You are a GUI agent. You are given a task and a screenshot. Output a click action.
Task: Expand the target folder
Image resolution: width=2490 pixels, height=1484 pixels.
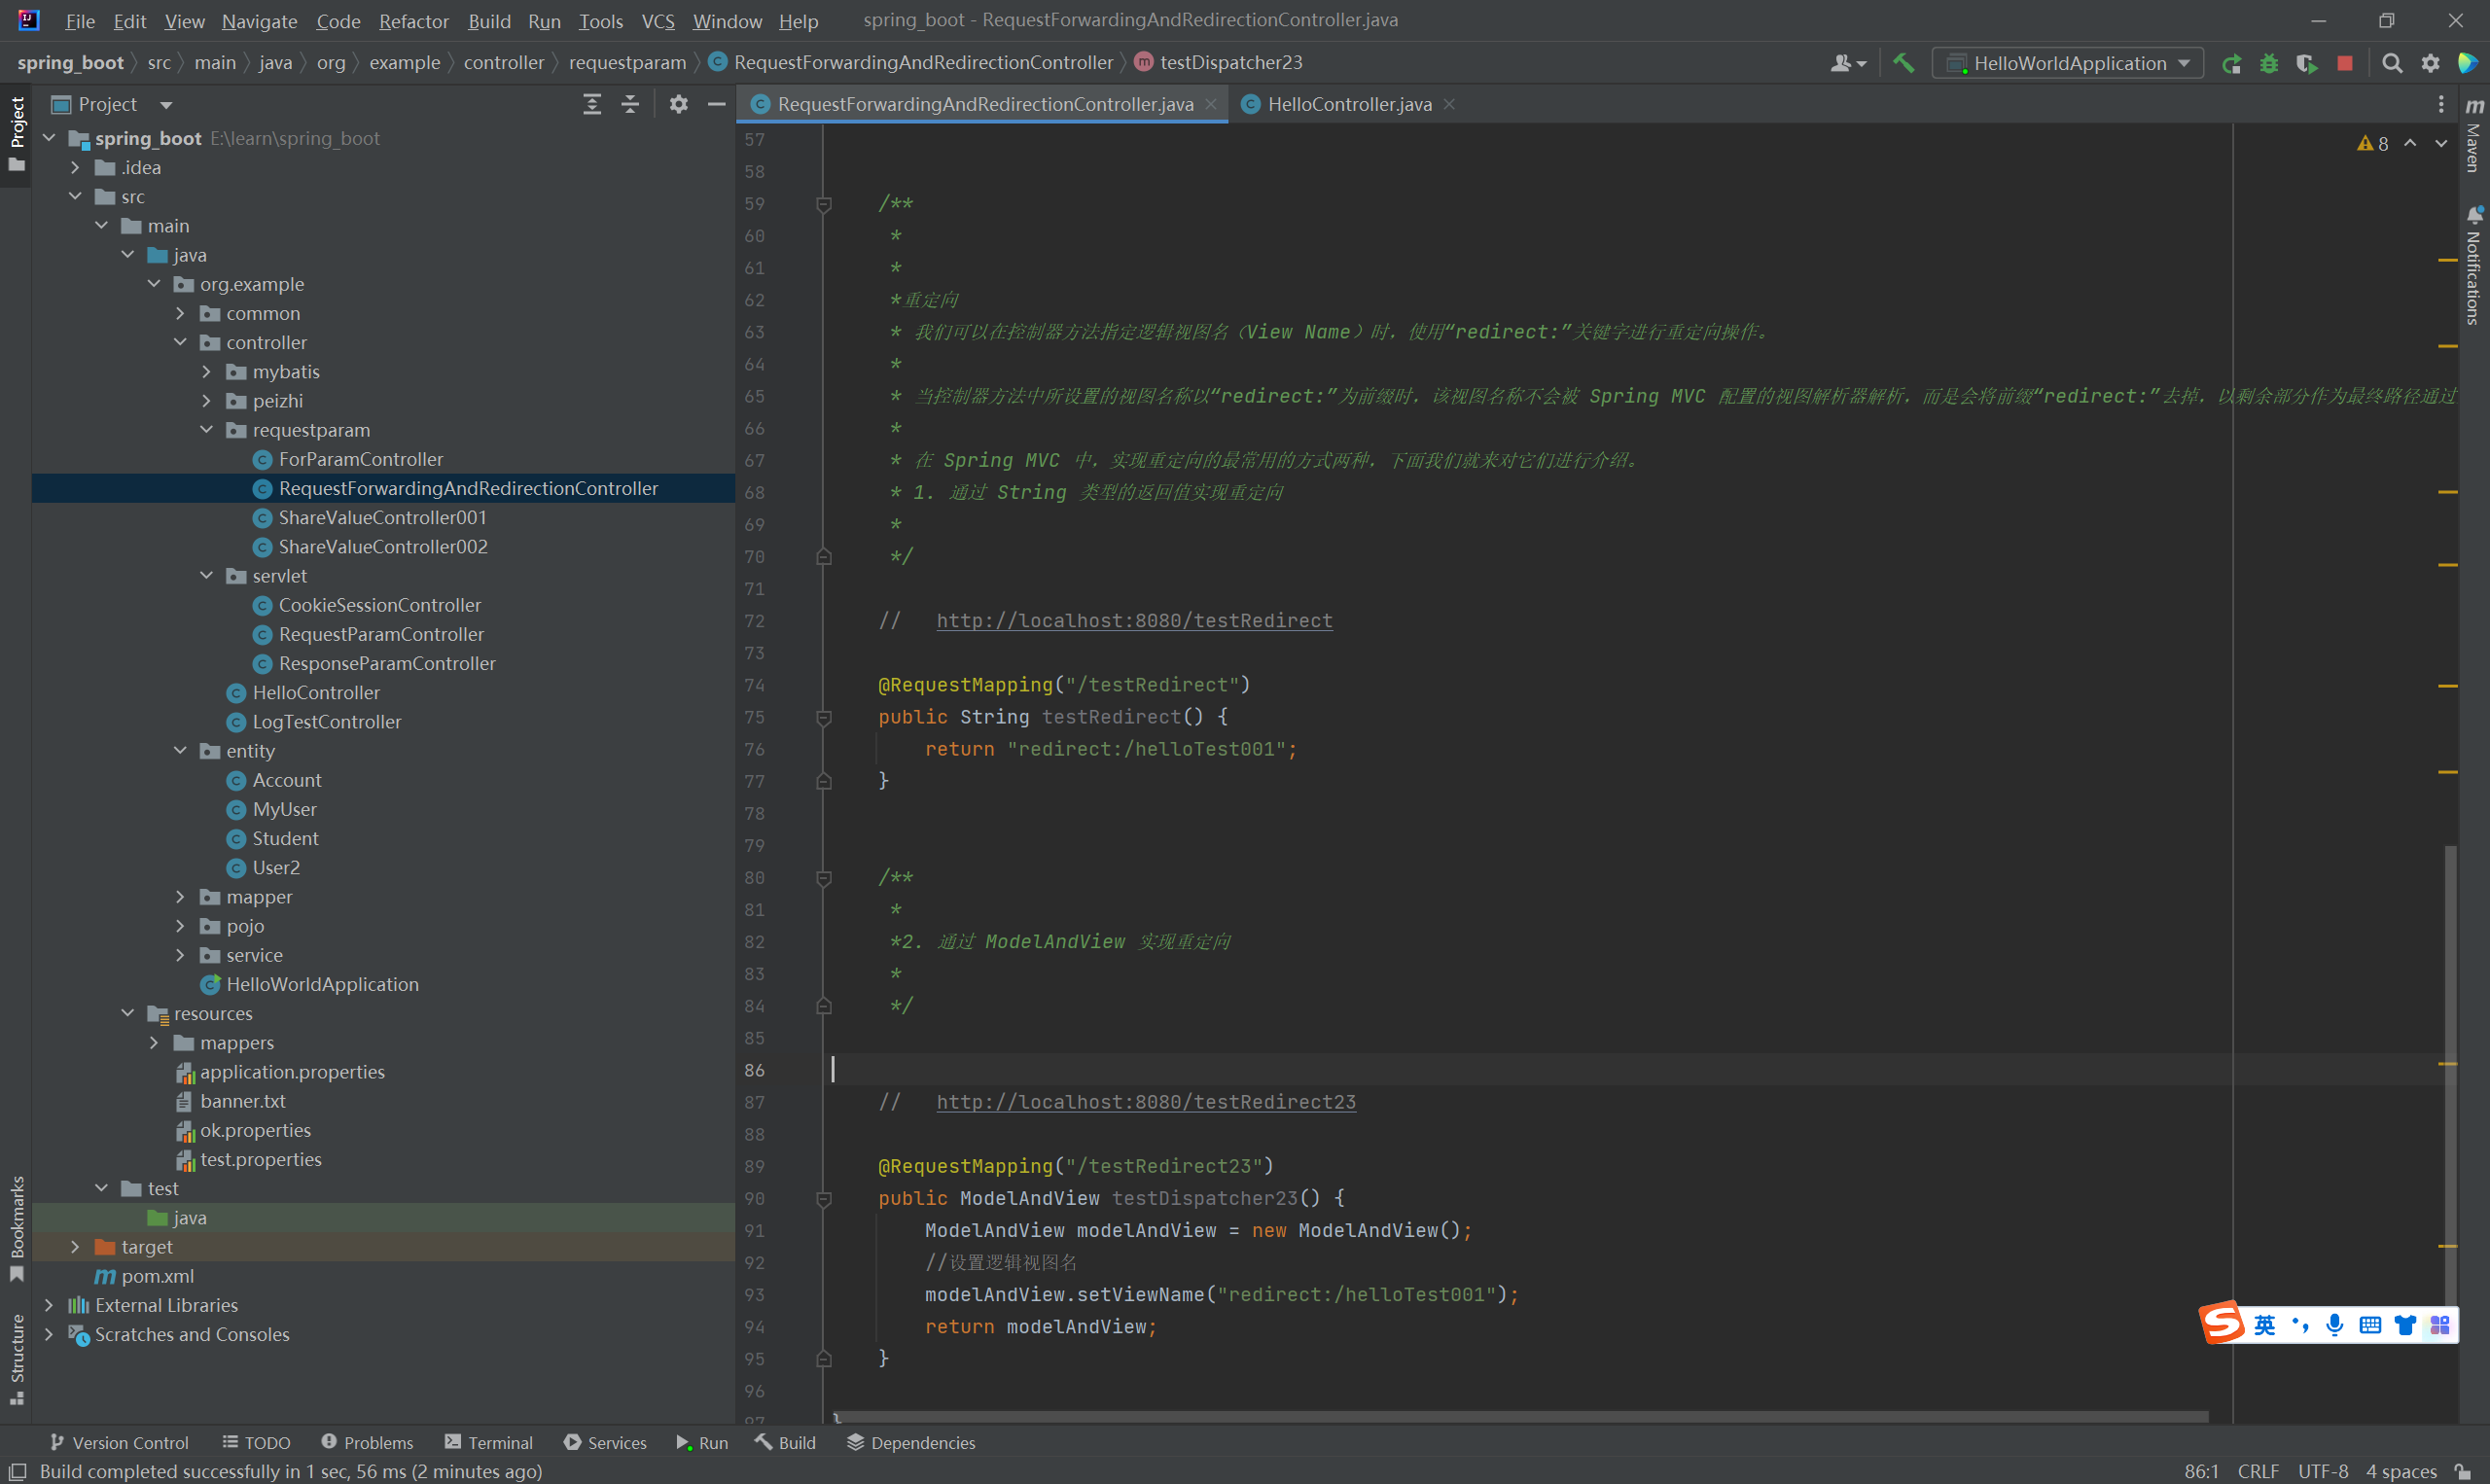(75, 1247)
